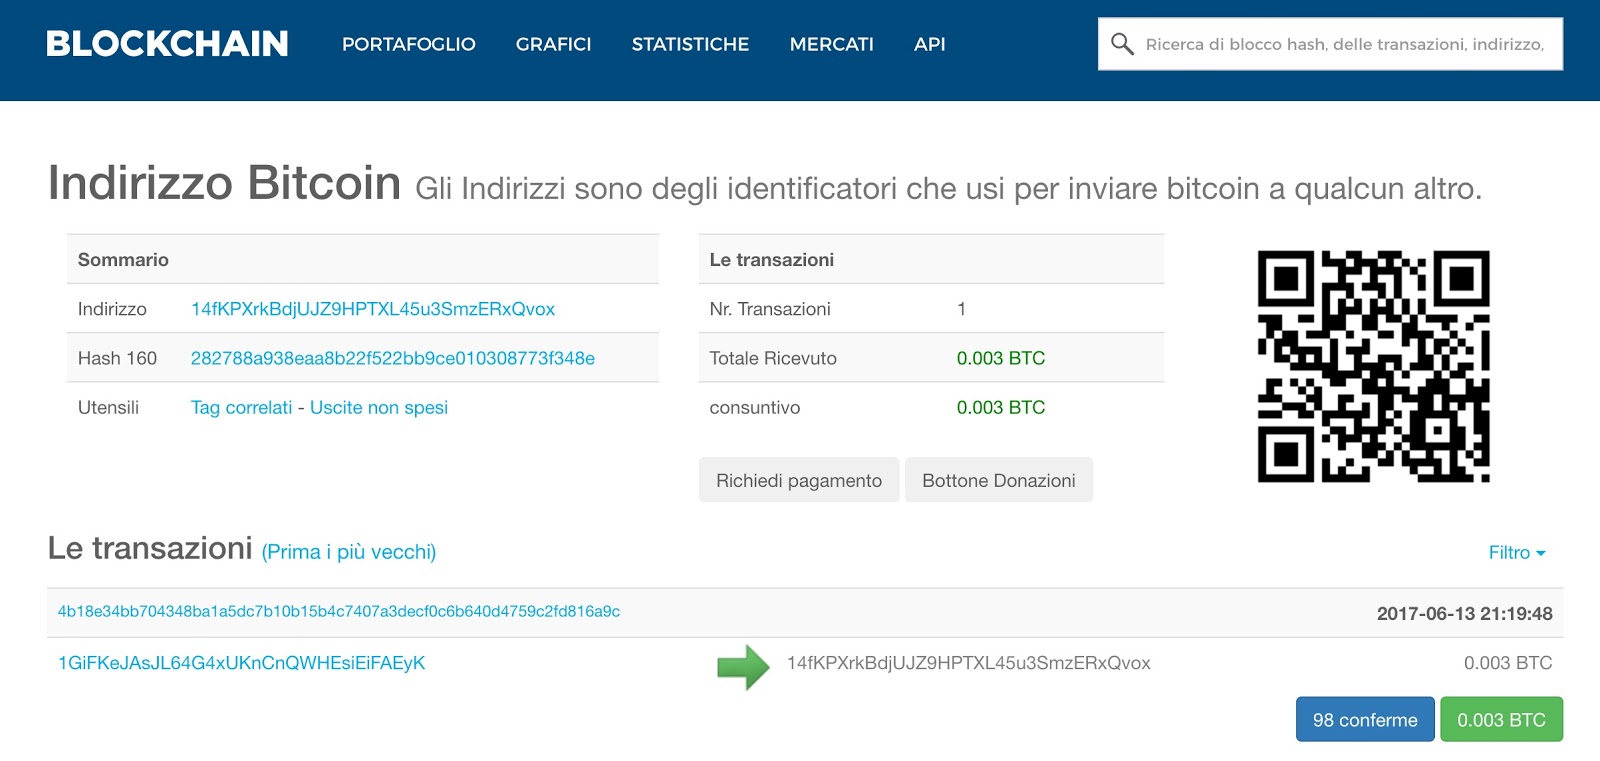Click the address QR code image

(1373, 366)
